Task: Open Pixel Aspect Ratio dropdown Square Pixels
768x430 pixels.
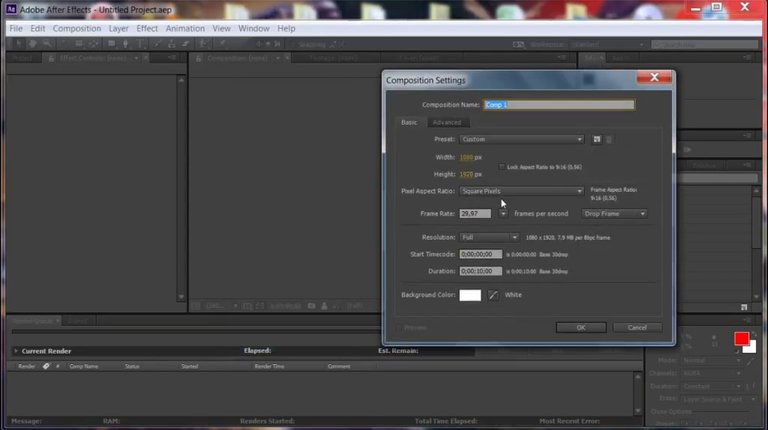Action: 522,191
